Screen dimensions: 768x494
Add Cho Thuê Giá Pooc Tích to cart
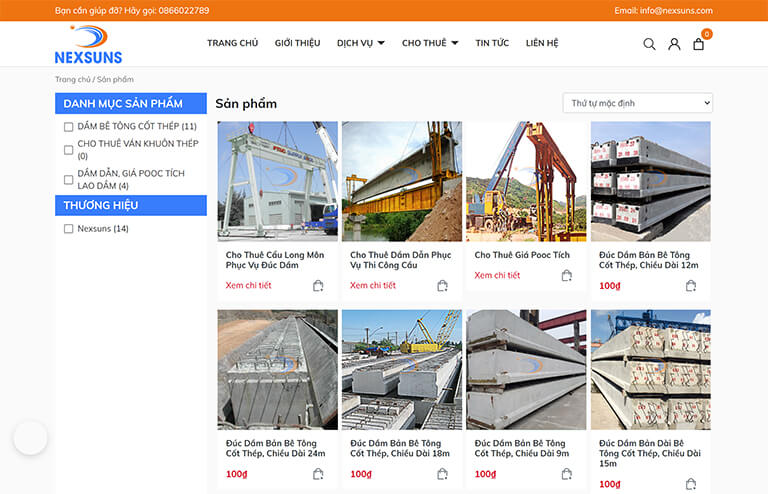coord(567,276)
